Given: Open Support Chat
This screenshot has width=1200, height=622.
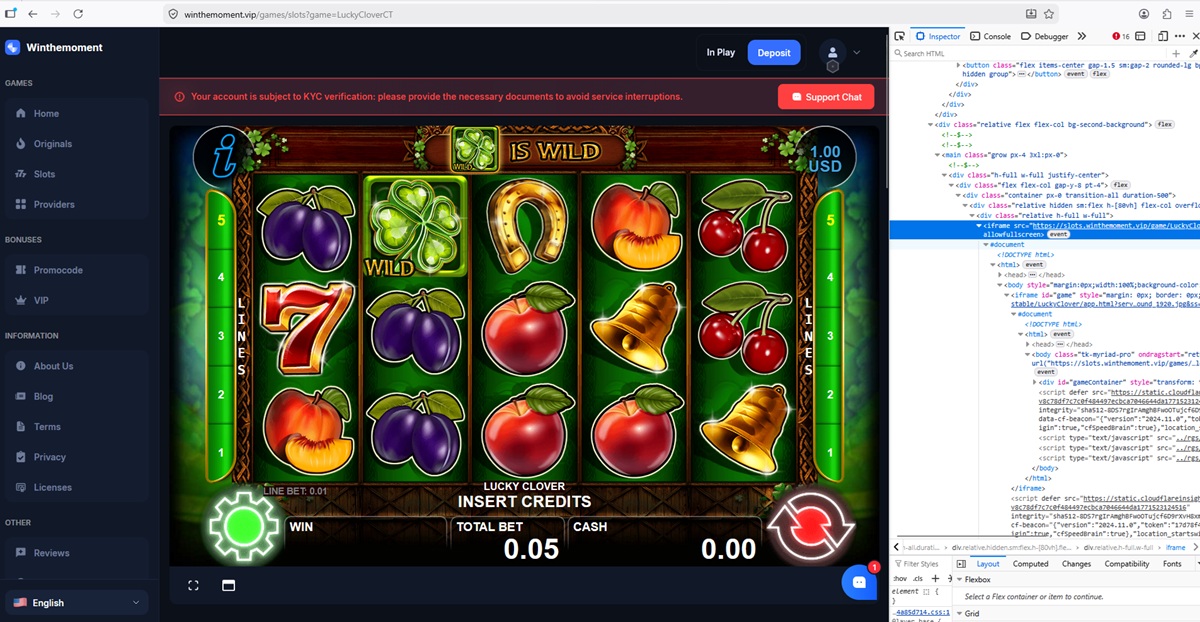Looking at the screenshot, I should (x=826, y=97).
